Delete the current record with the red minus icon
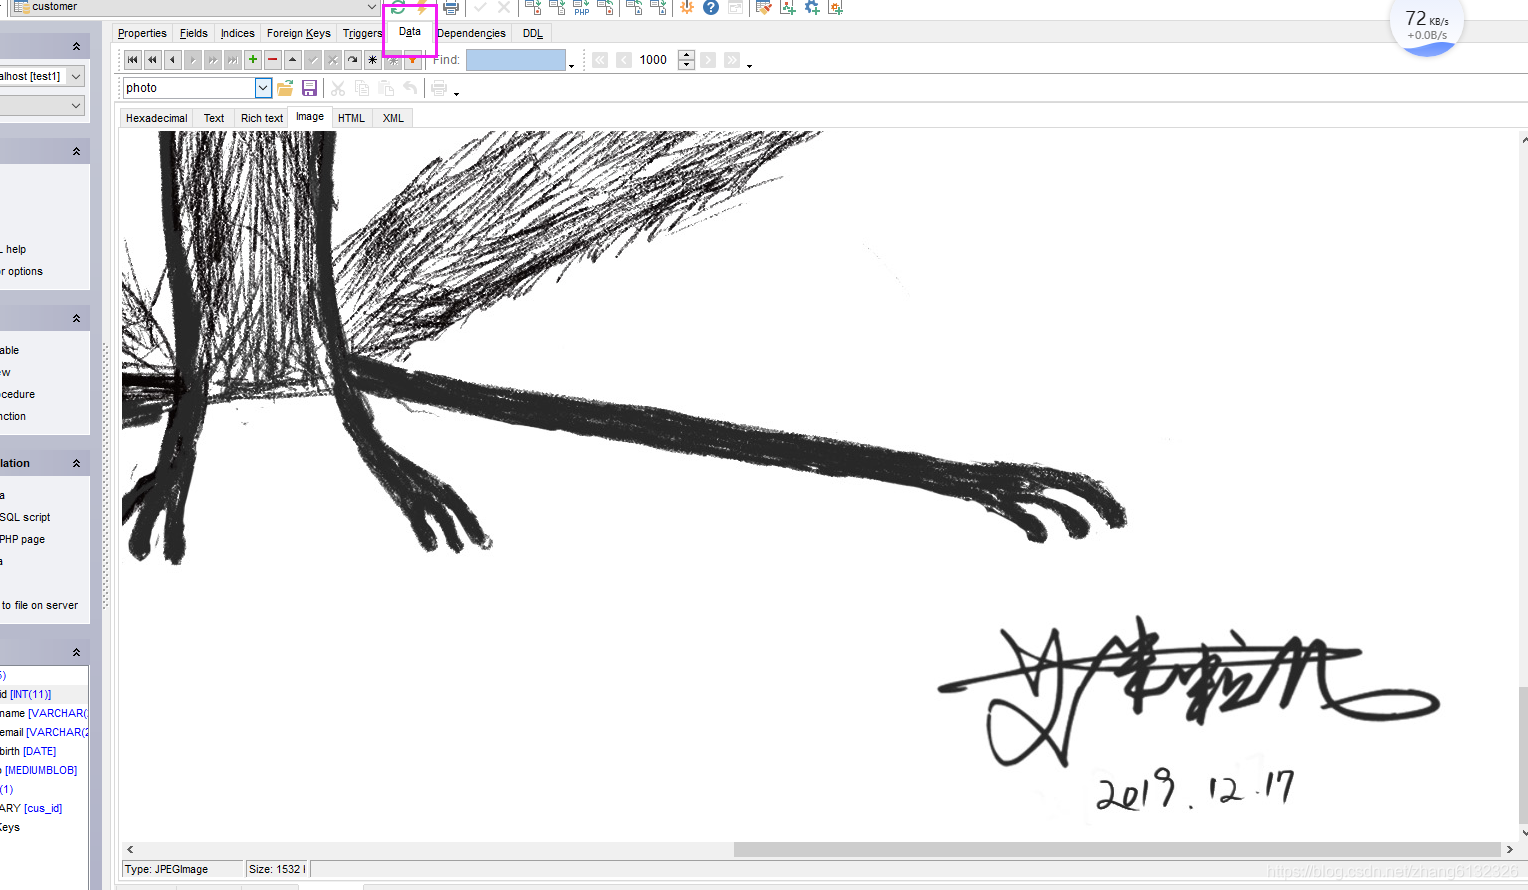Viewport: 1528px width, 890px height. tap(272, 59)
